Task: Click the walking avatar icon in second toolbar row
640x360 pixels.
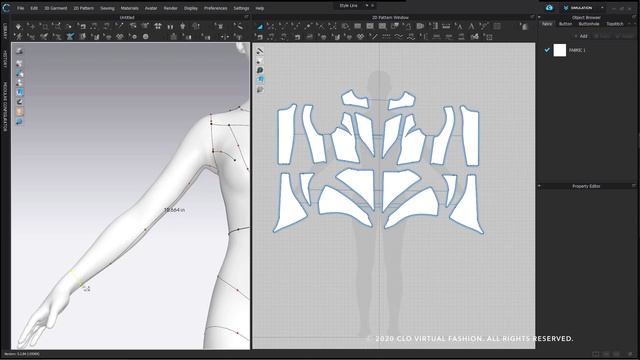Action: pyautogui.click(x=19, y=37)
